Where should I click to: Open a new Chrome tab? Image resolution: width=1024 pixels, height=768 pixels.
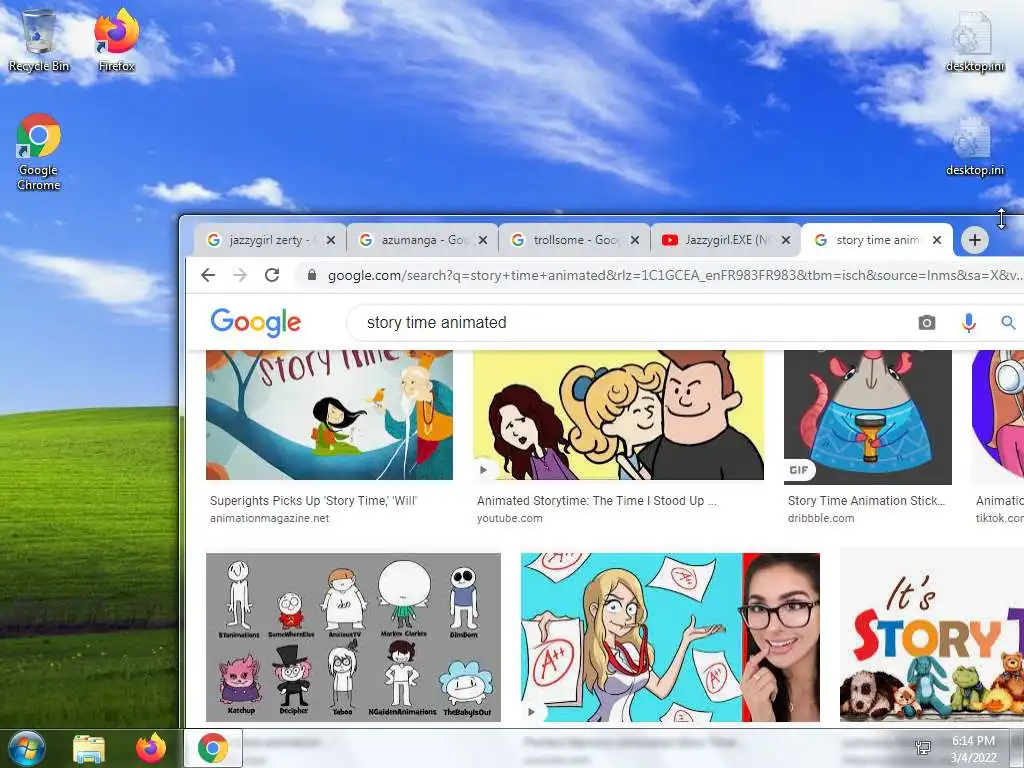pyautogui.click(x=974, y=240)
